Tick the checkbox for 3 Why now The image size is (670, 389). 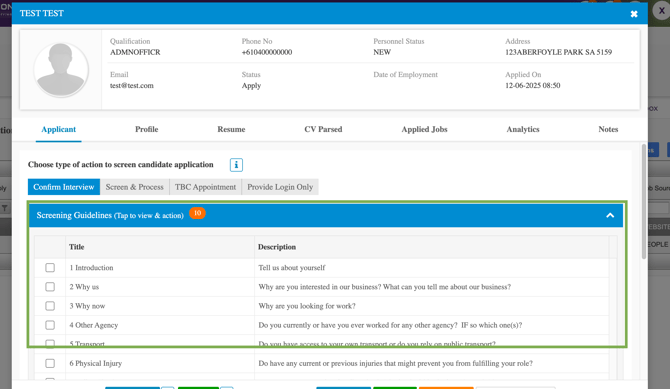click(50, 306)
